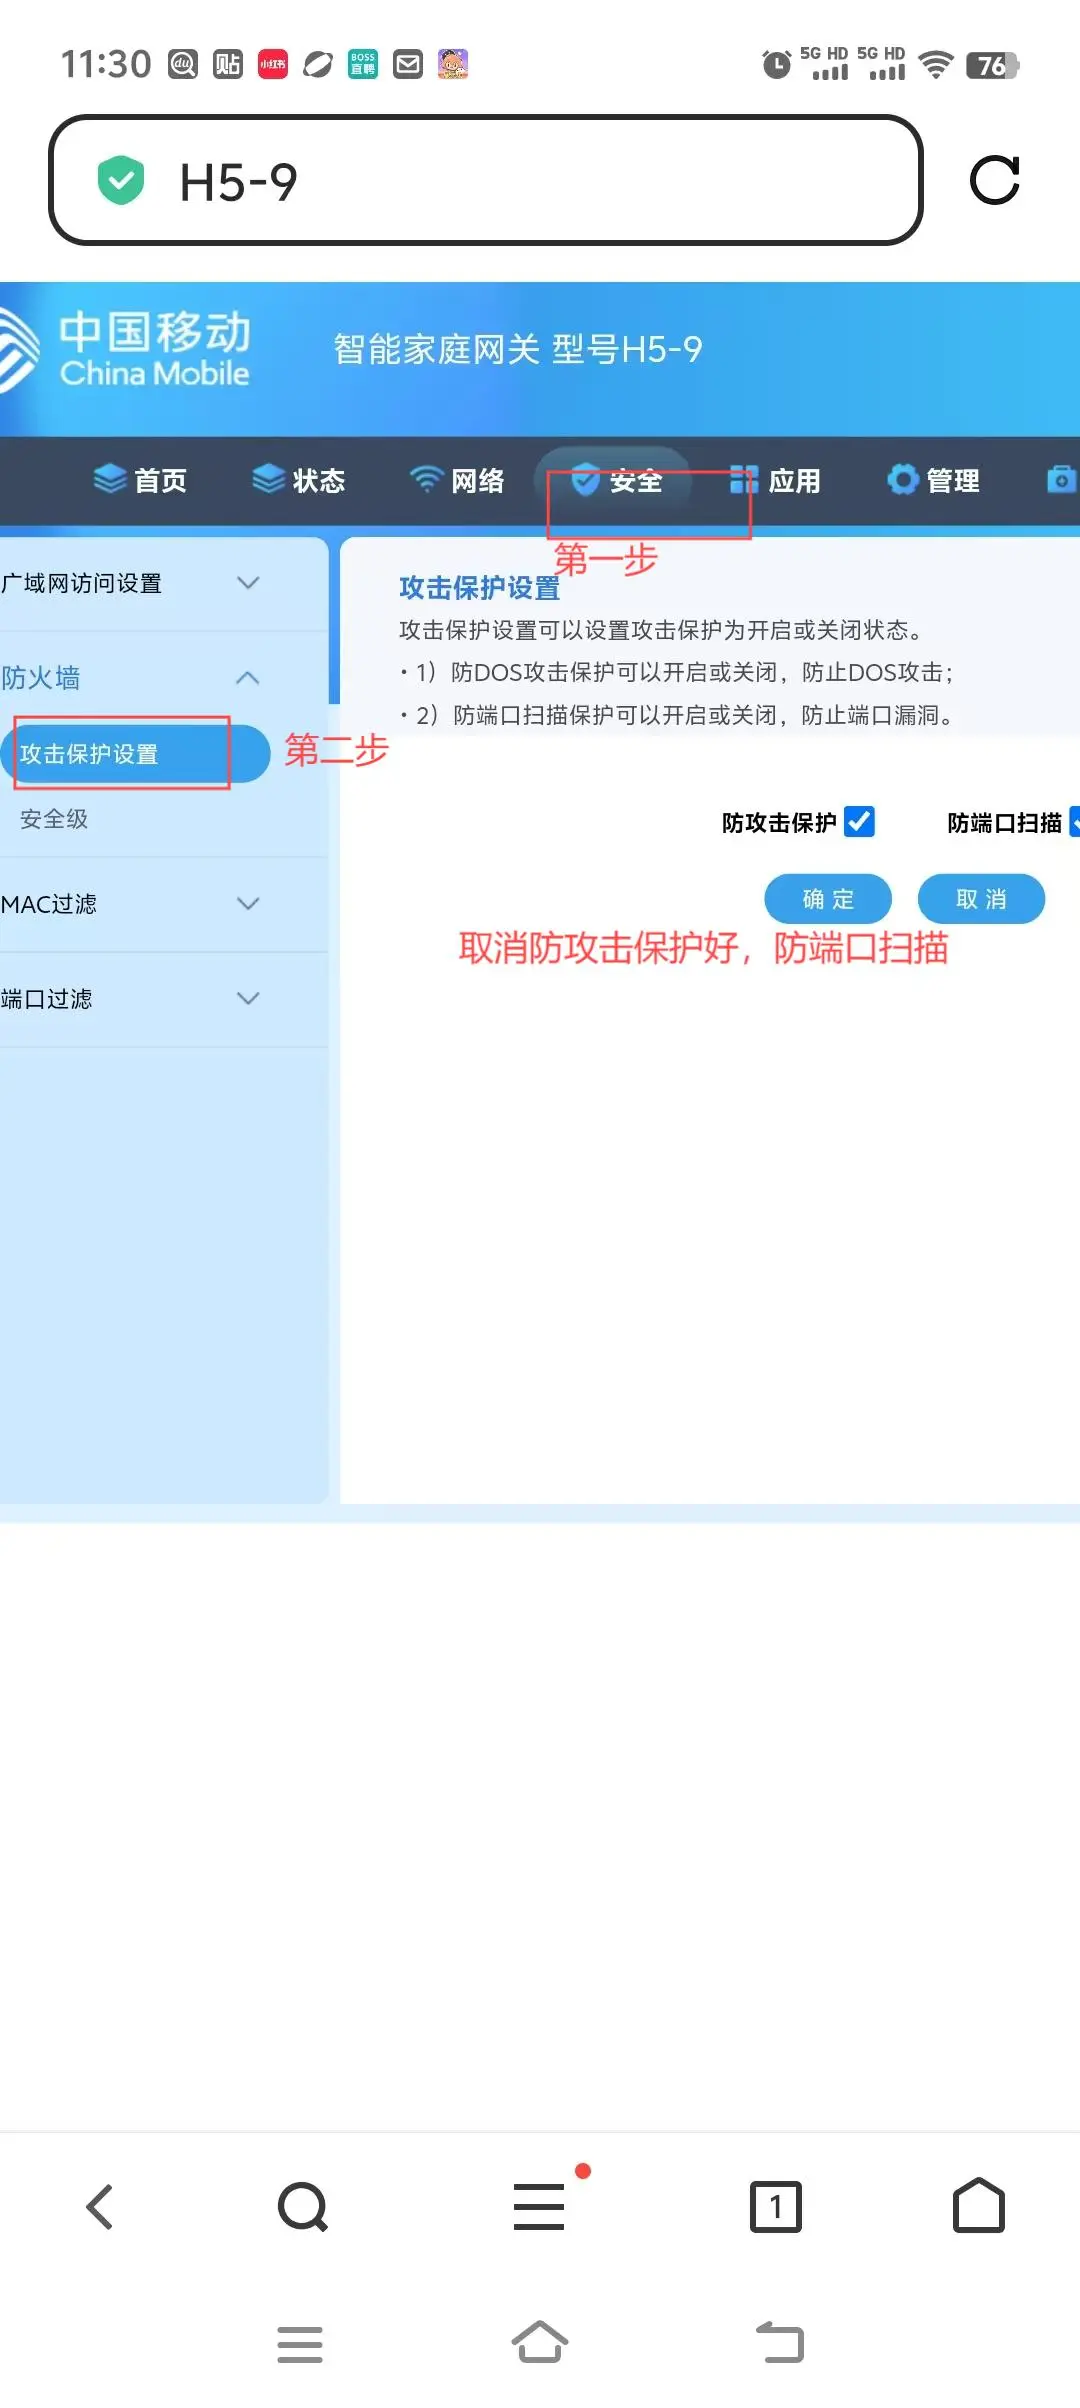Click the 首页 layers icon
This screenshot has width=1080, height=2408.
pyautogui.click(x=110, y=479)
